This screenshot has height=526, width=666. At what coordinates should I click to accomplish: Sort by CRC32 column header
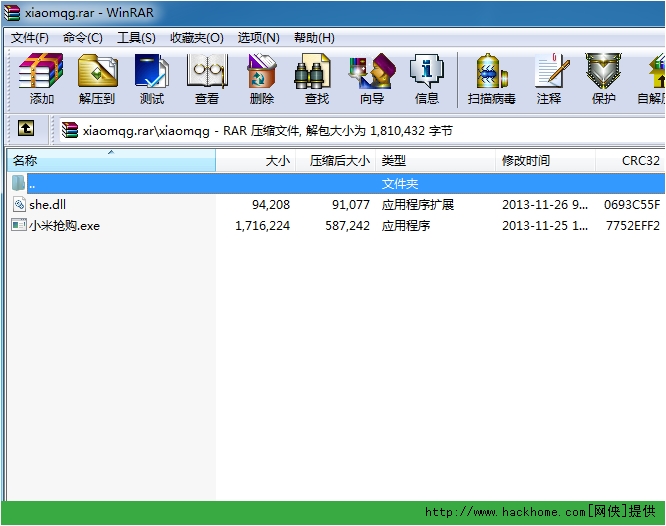point(630,160)
